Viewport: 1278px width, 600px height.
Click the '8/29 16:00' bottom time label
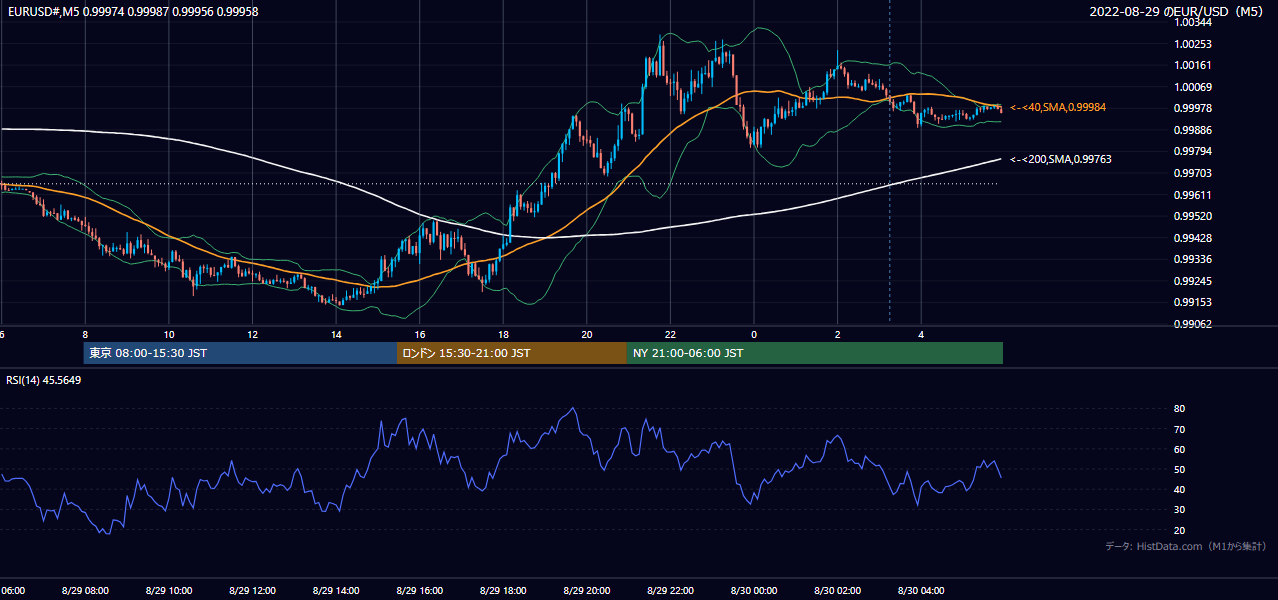419,590
